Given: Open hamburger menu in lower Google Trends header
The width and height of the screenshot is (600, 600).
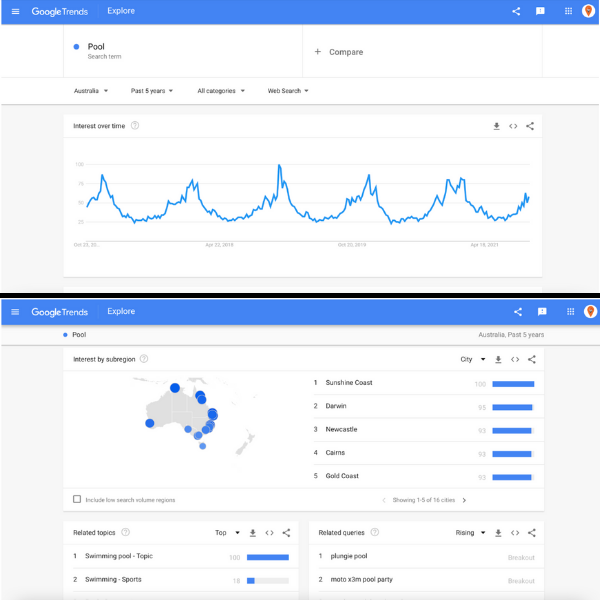Looking at the screenshot, I should (15, 312).
